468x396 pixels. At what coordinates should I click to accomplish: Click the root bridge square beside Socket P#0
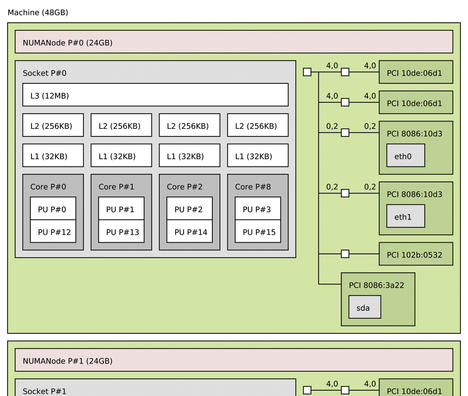coord(307,72)
